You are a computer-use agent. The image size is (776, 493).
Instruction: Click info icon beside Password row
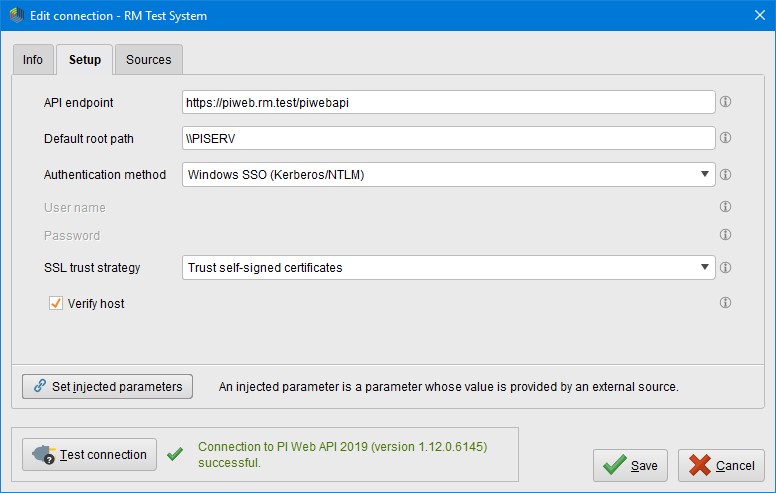pyautogui.click(x=726, y=235)
